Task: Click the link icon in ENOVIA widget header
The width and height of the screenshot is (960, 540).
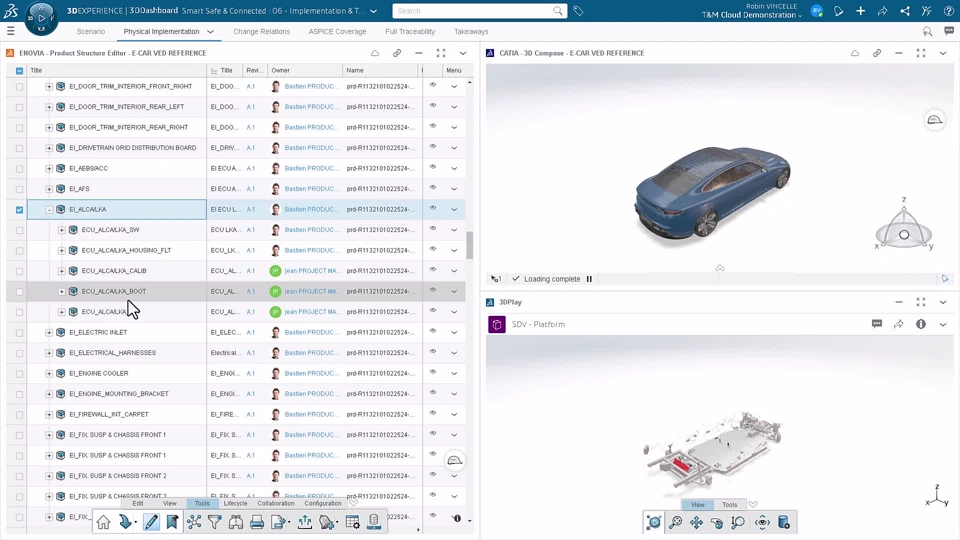Action: 397,53
